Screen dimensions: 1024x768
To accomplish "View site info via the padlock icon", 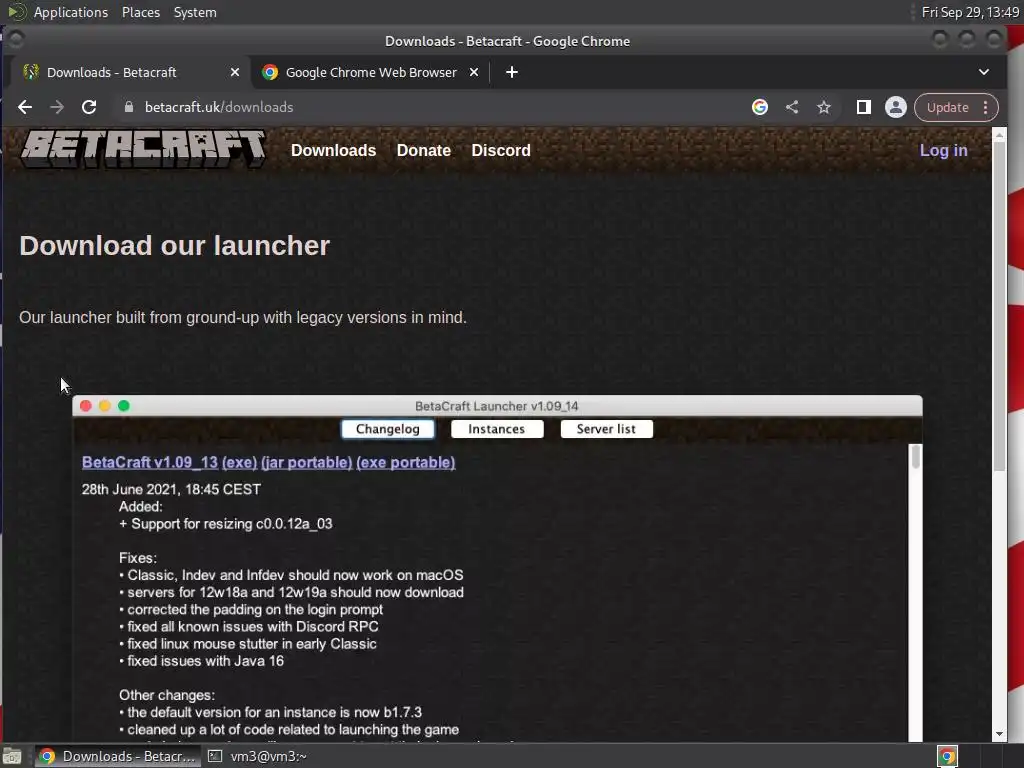I will [x=129, y=107].
